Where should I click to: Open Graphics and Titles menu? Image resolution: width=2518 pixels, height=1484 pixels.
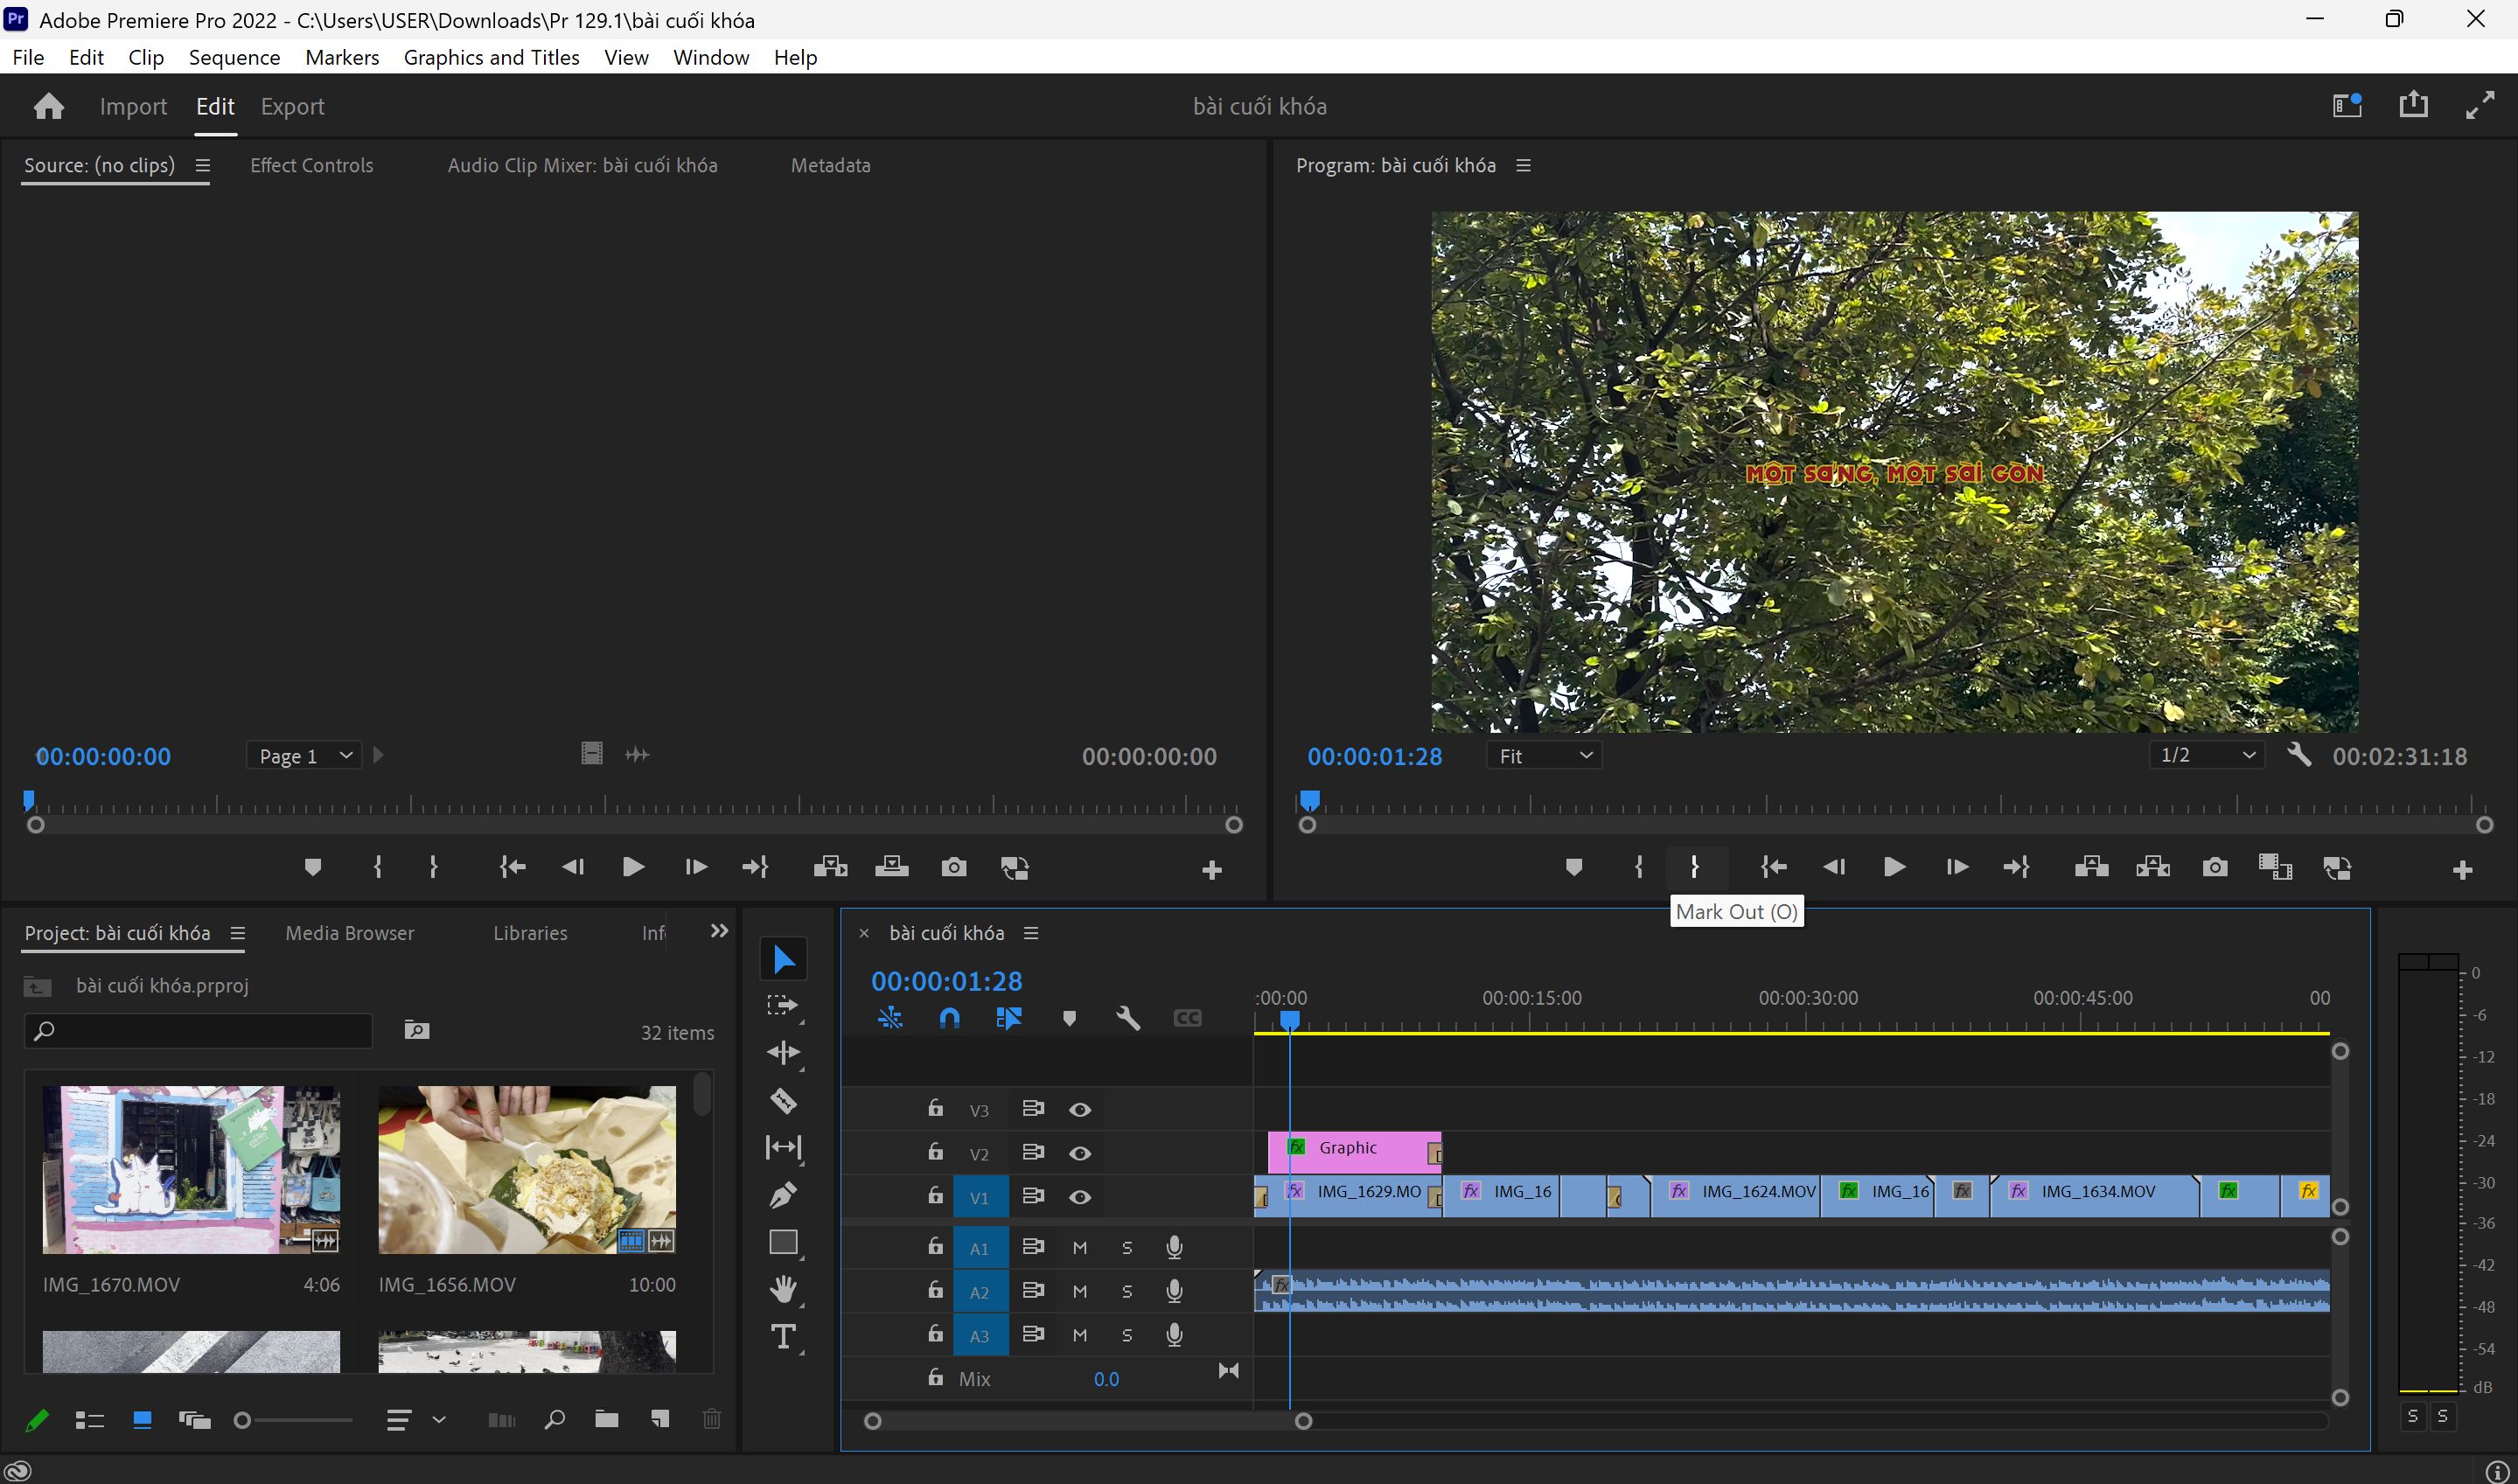click(x=491, y=57)
